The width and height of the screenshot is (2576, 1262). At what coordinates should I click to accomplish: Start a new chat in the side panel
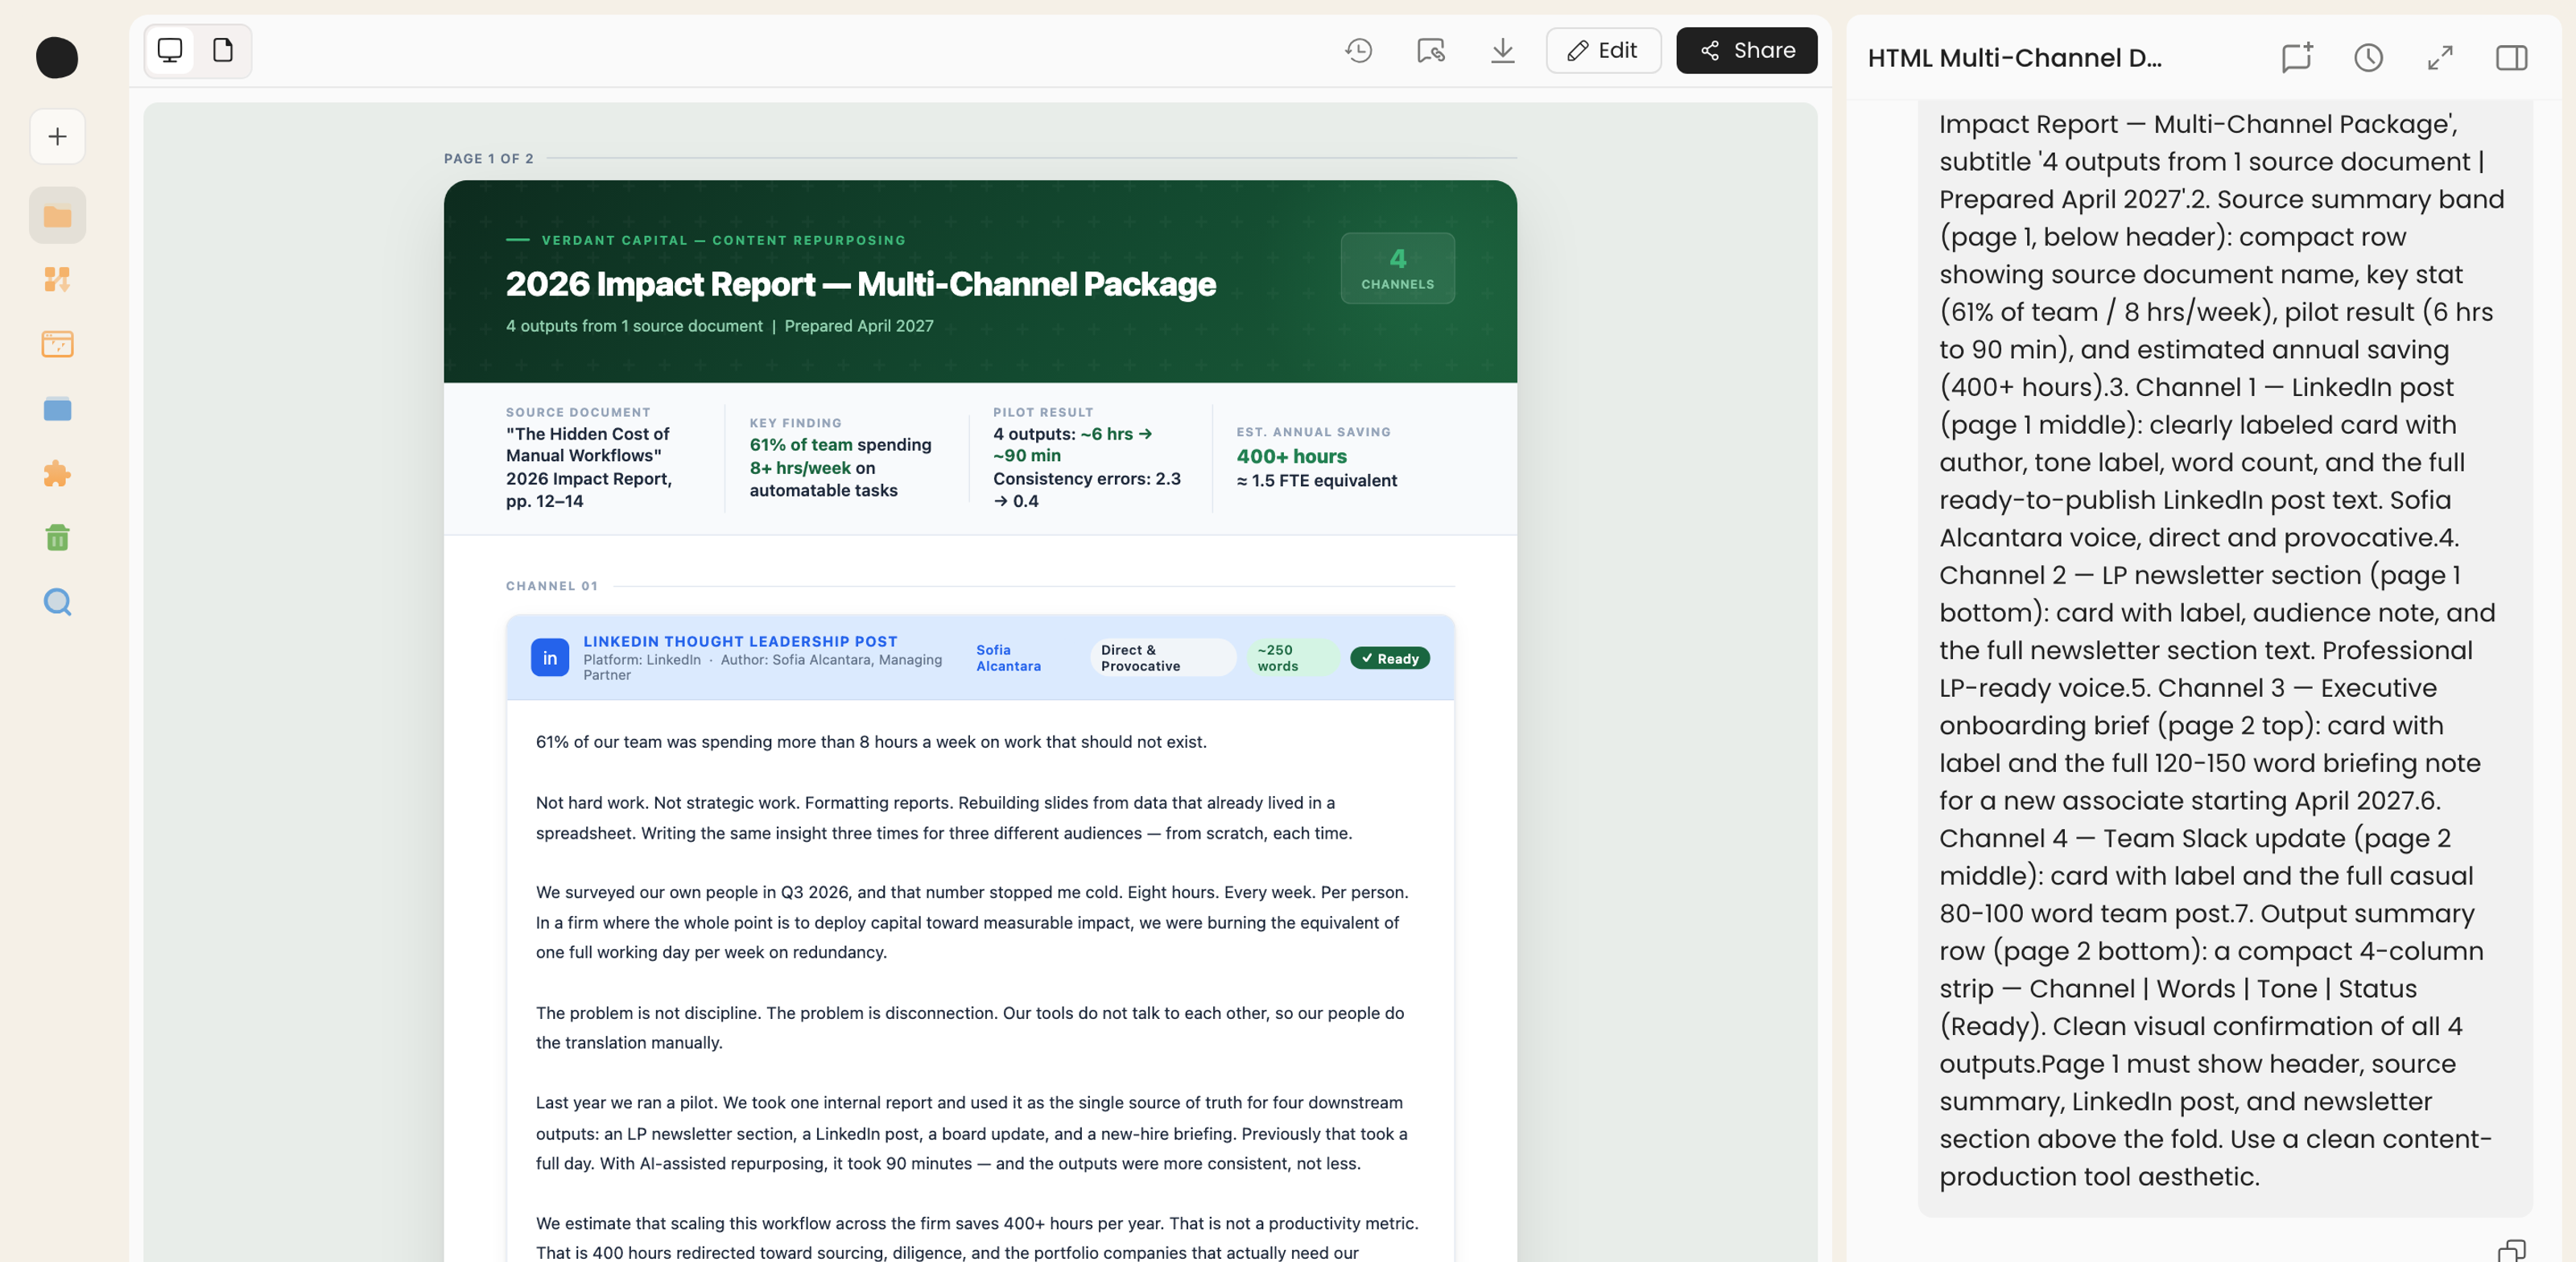tap(2297, 57)
